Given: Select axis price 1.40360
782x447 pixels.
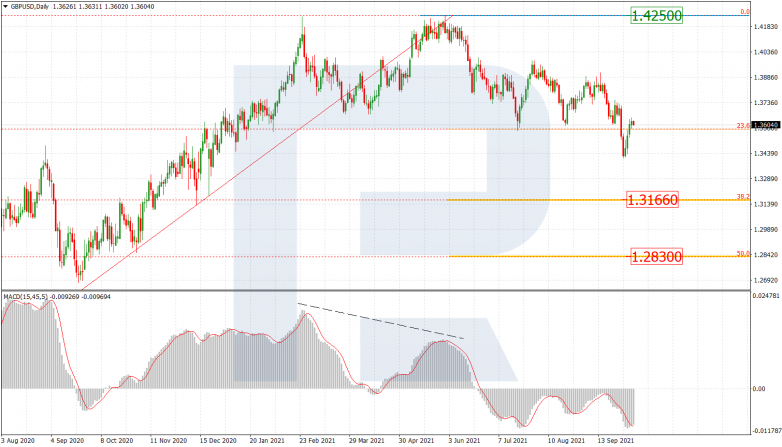Looking at the screenshot, I should 765,52.
